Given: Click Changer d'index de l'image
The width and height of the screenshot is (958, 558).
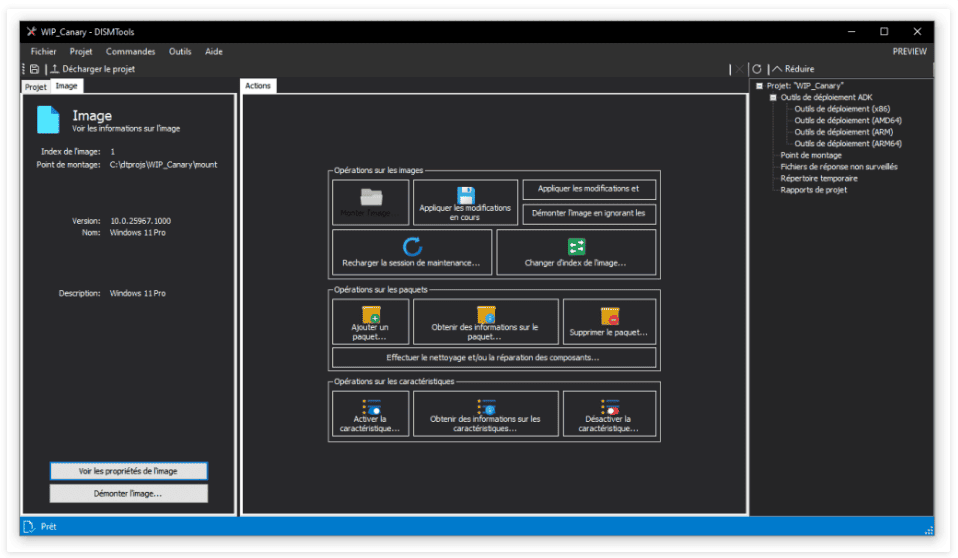Looking at the screenshot, I should [576, 252].
